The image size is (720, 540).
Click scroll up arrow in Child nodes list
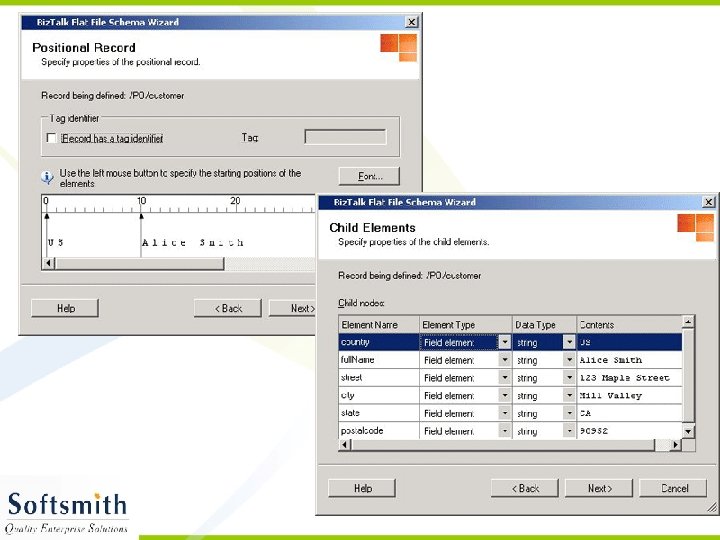(688, 322)
